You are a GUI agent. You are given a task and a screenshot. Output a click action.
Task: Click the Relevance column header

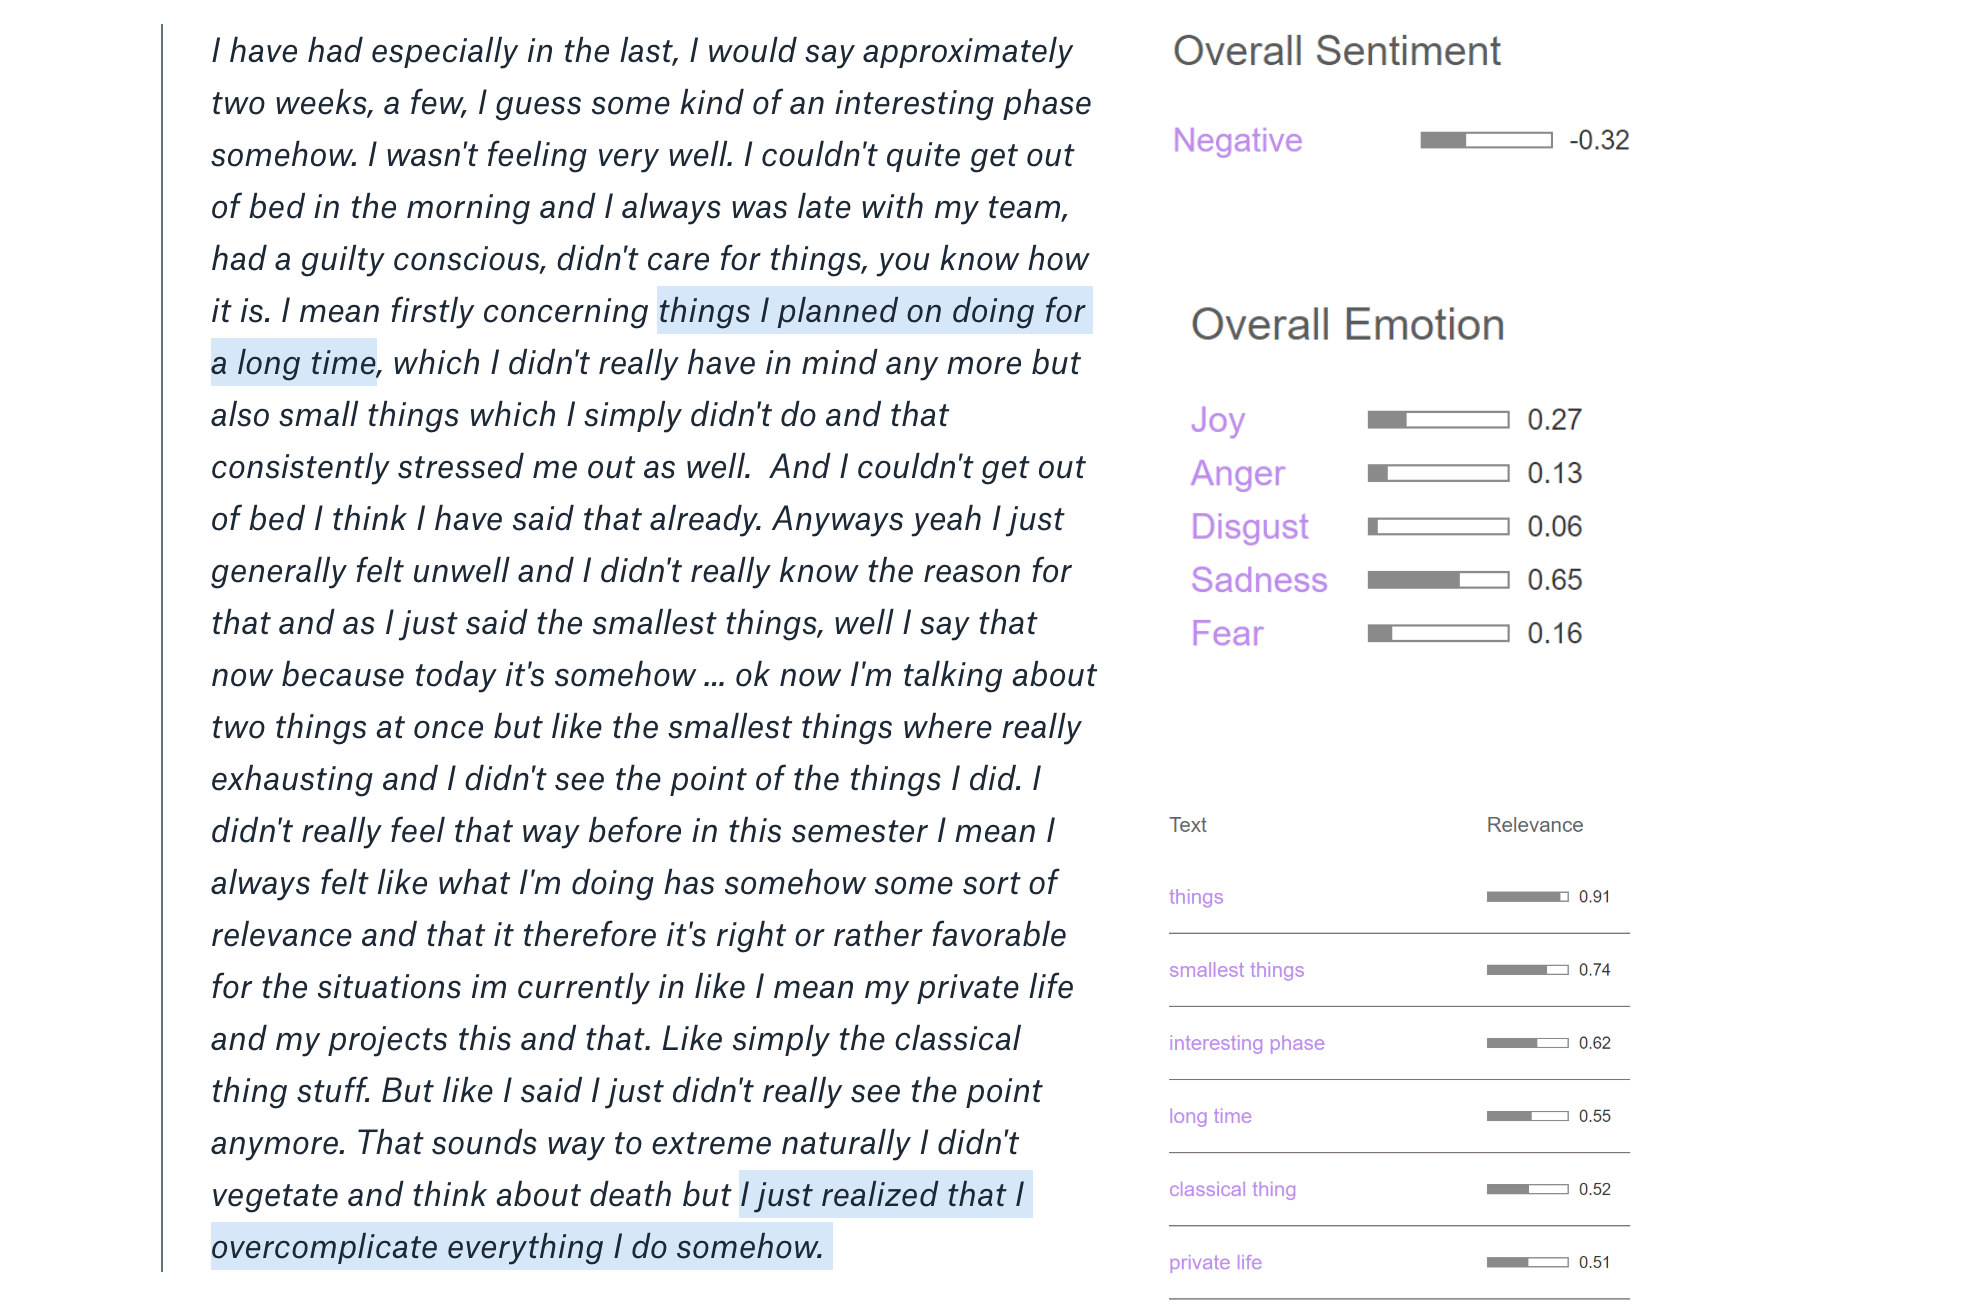click(x=1534, y=825)
